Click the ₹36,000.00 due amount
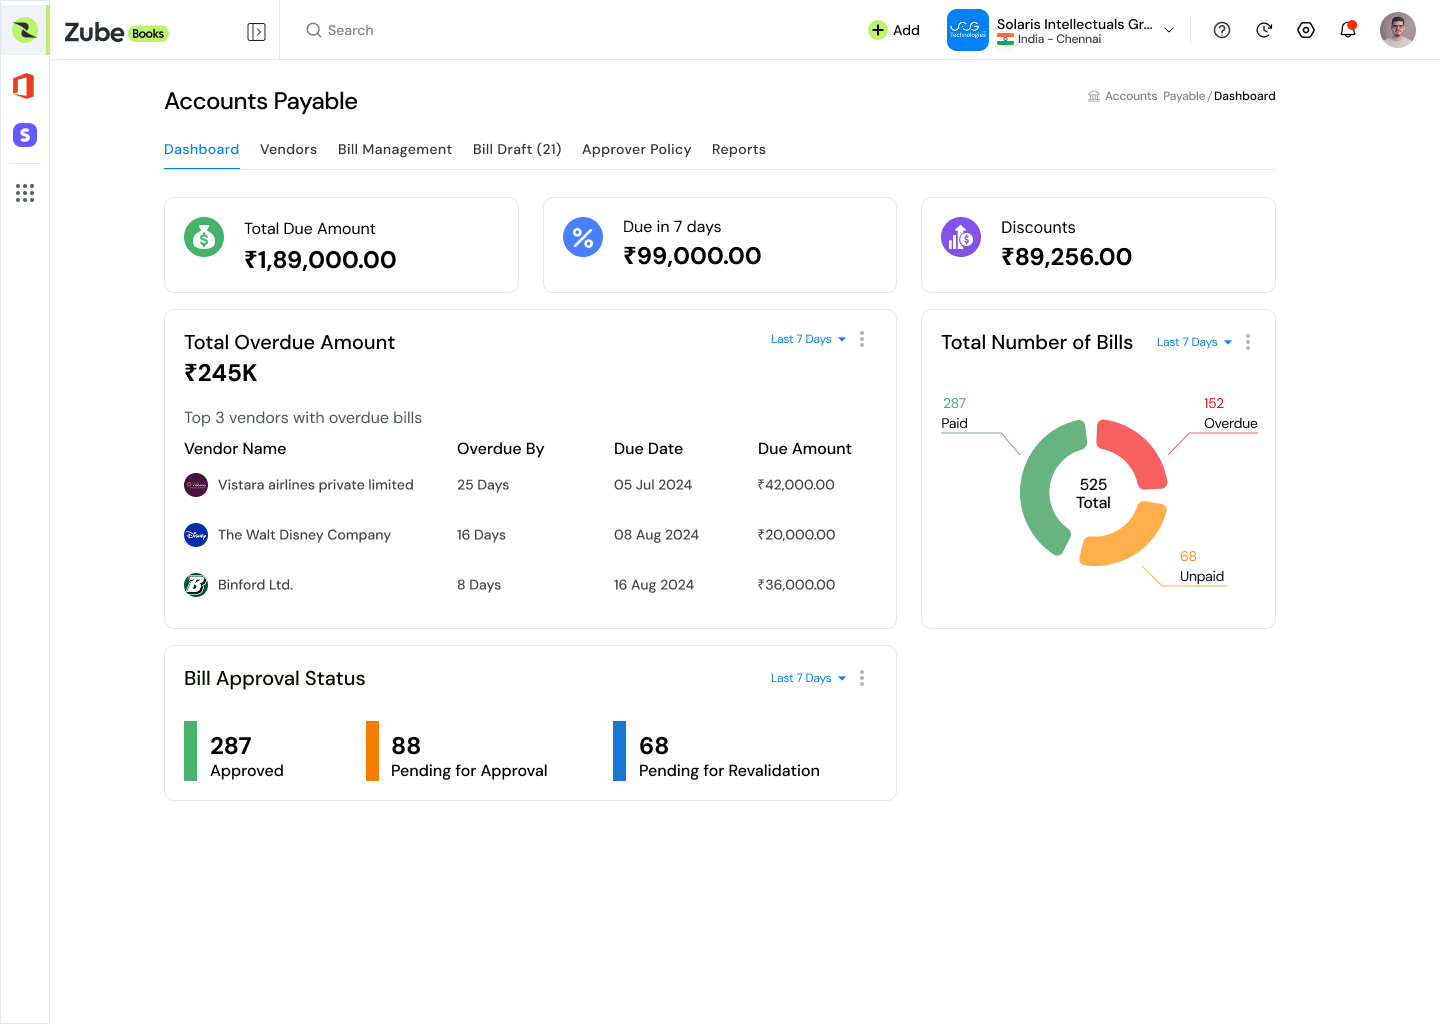Screen dimensions: 1440x1024 click(796, 585)
